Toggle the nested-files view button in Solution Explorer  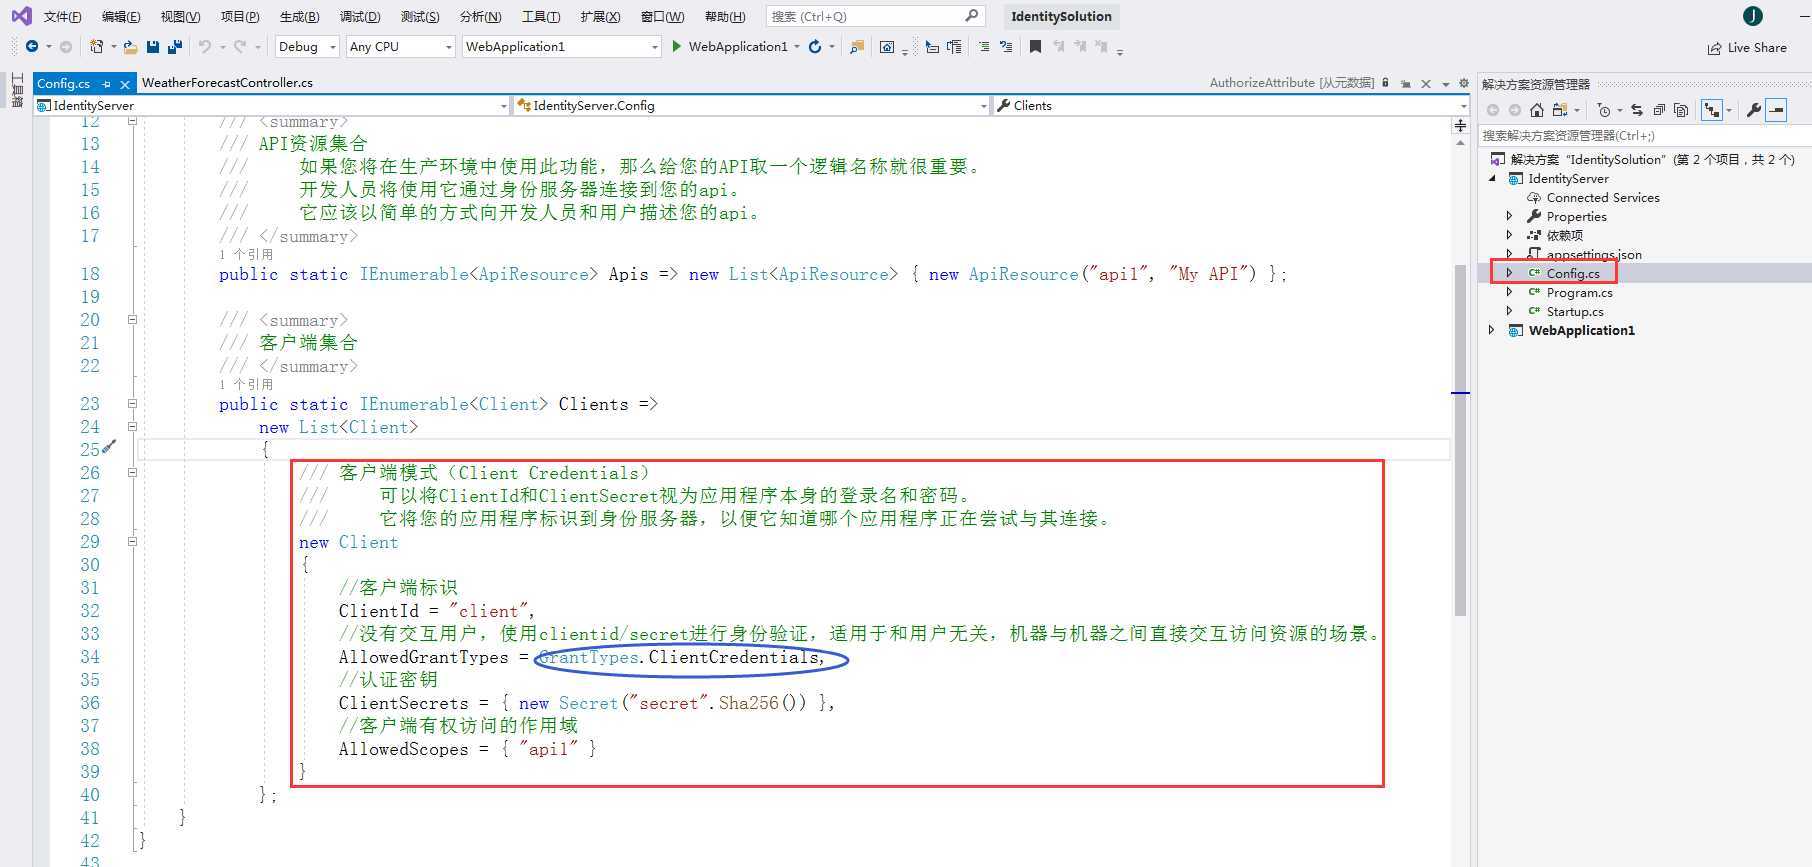(x=1712, y=110)
